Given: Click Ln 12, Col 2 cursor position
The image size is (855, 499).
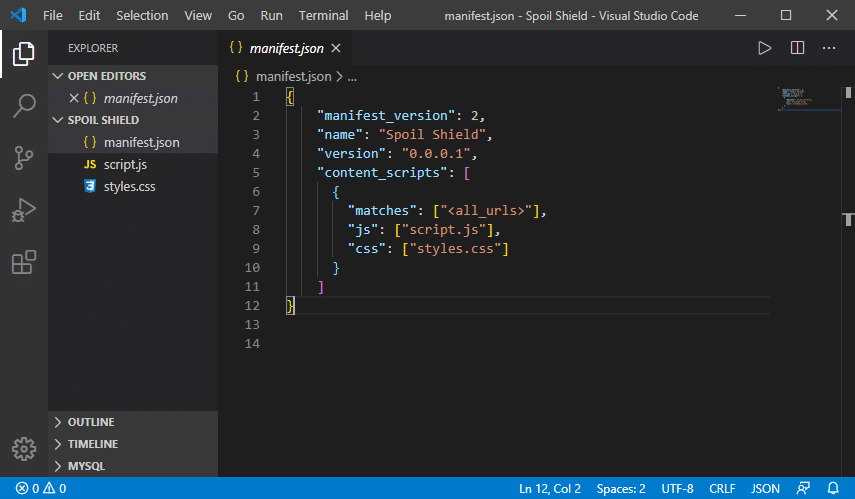Looking at the screenshot, I should coord(550,488).
